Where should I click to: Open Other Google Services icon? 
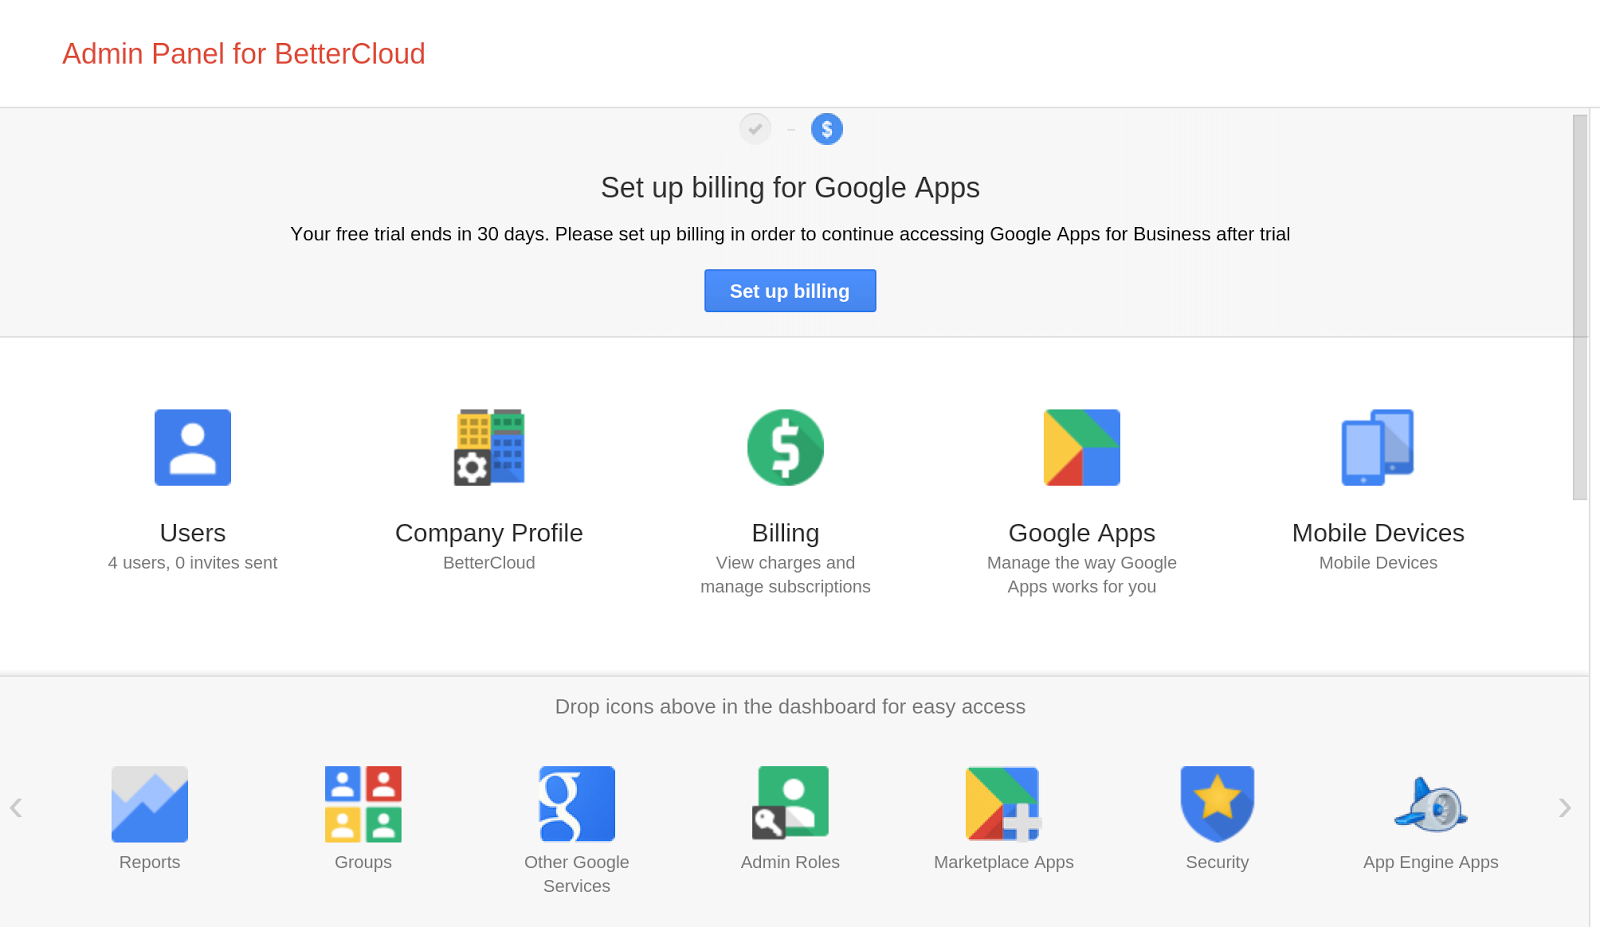(x=577, y=804)
